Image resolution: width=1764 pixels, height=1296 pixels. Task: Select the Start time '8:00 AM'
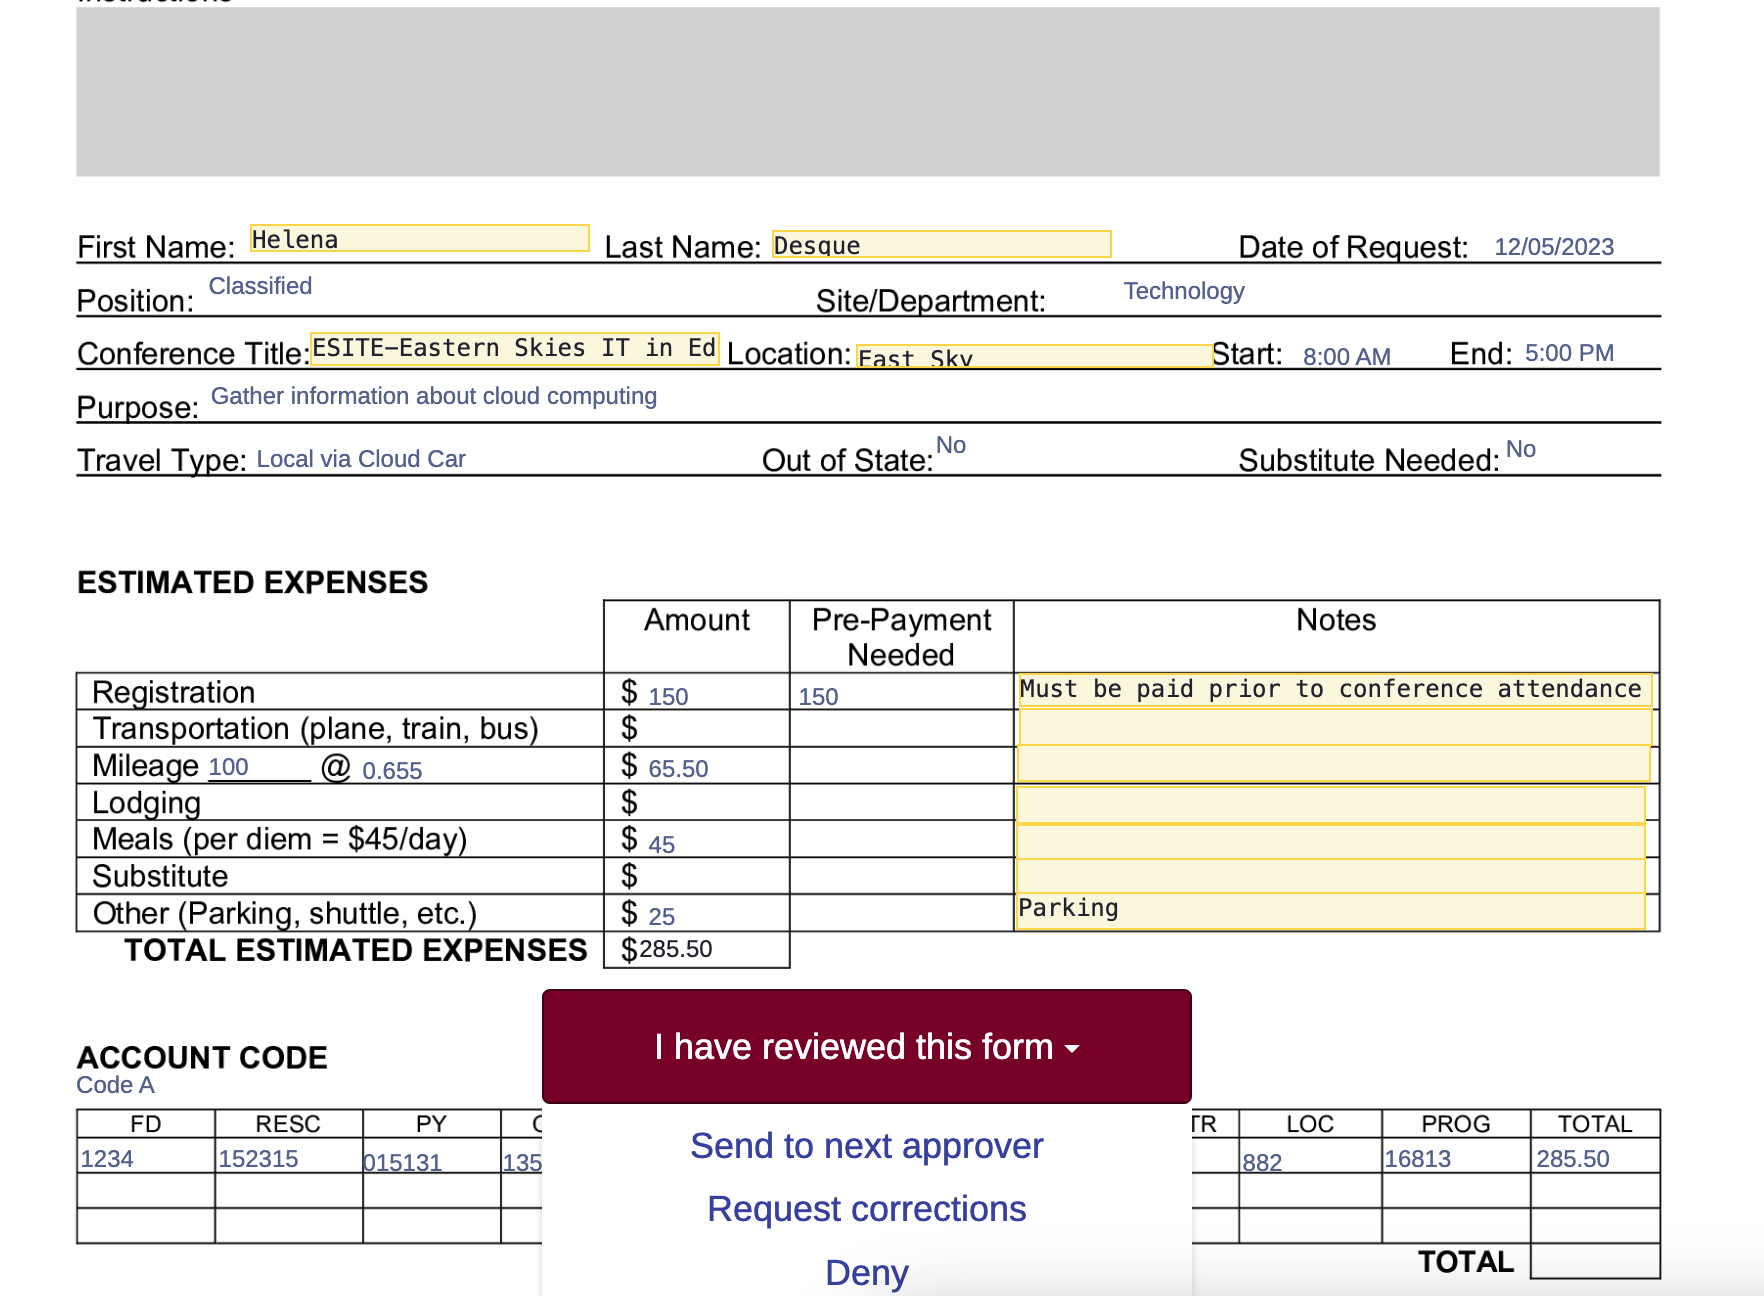point(1346,357)
